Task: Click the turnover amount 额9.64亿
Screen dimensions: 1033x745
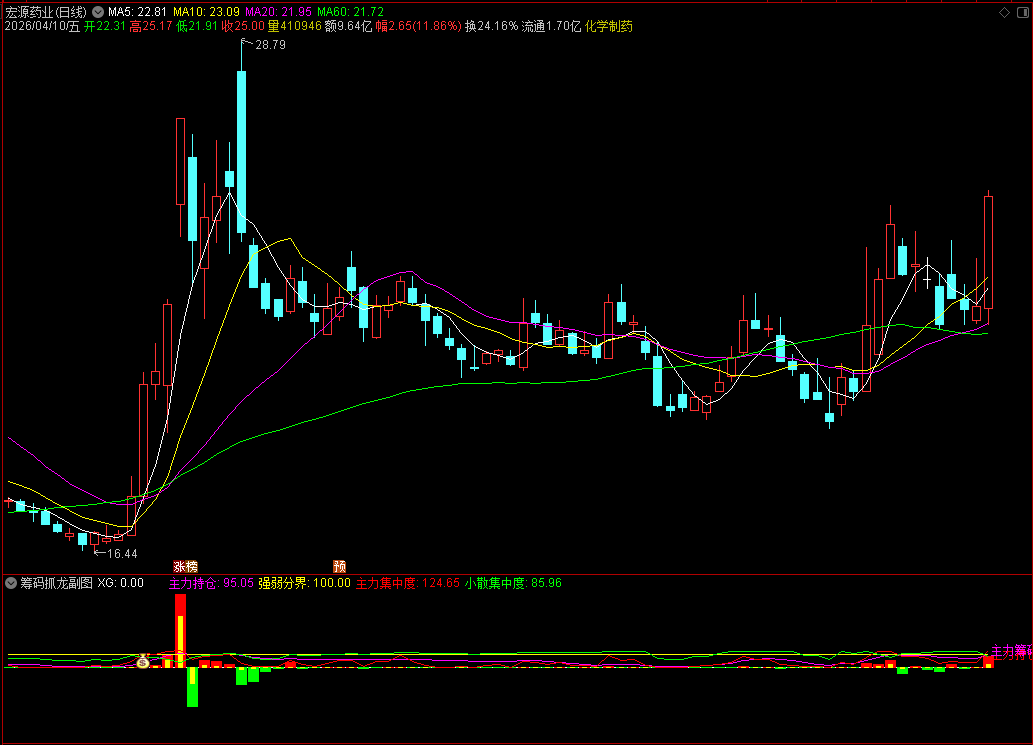Action: 349,26
